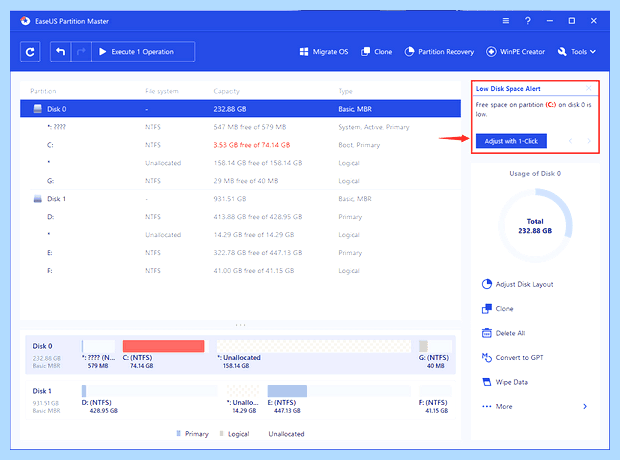
Task: Open the hamburger menu icon
Action: (506, 21)
